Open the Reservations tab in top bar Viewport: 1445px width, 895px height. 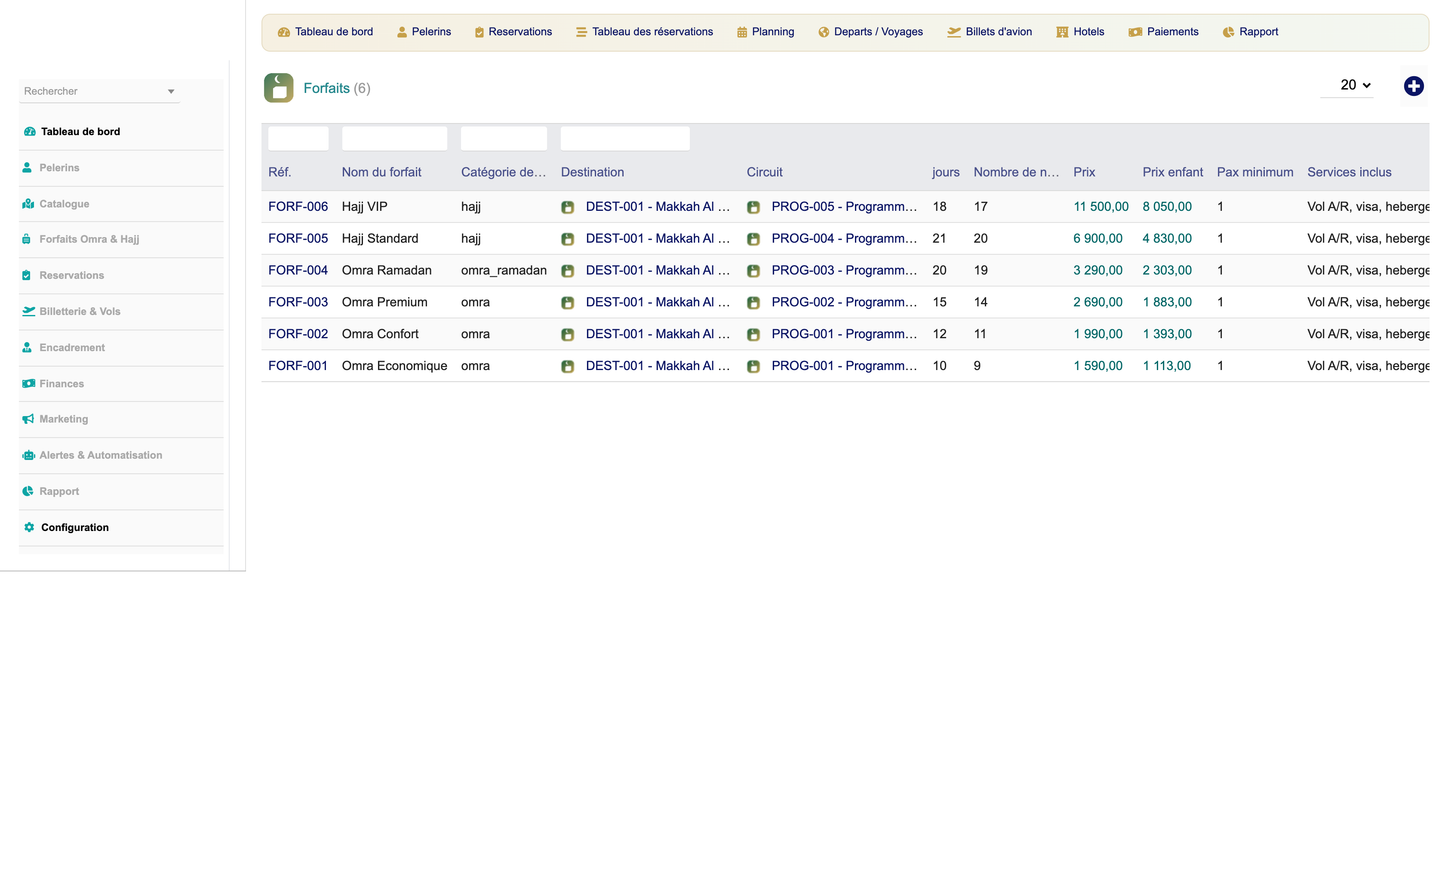pos(520,32)
